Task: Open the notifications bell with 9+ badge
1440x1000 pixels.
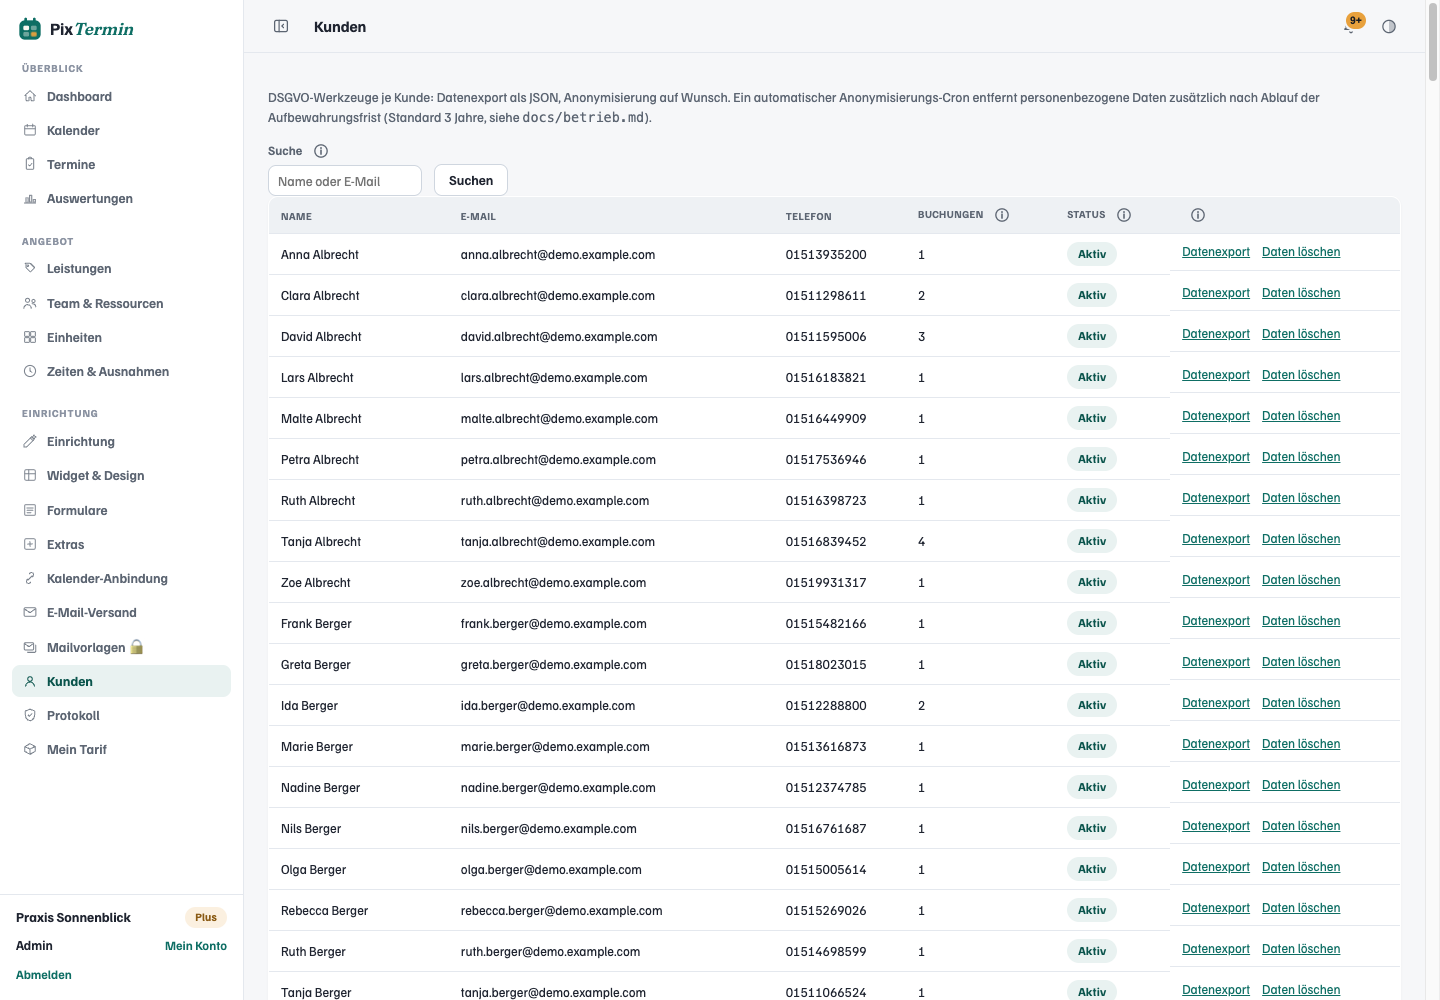Action: point(1351,25)
